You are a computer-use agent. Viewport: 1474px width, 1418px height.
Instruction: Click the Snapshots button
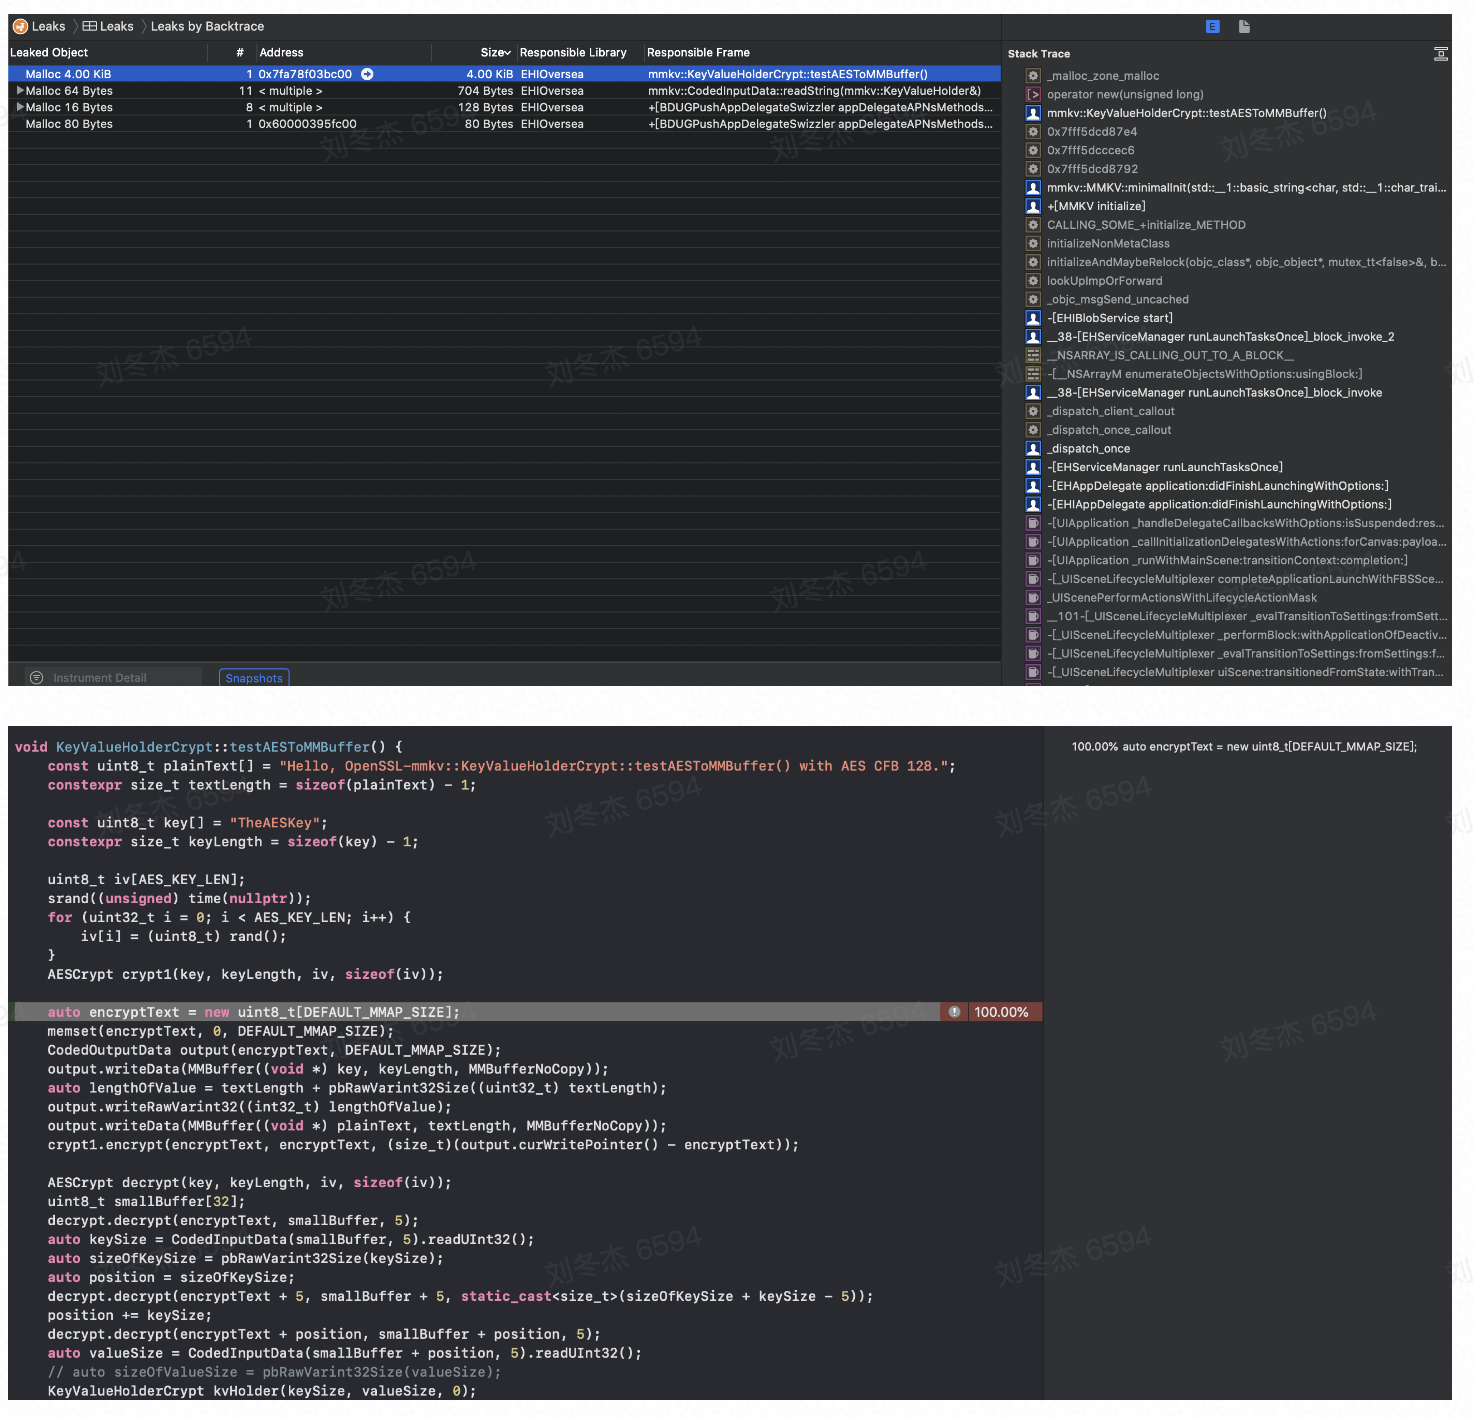tap(254, 678)
